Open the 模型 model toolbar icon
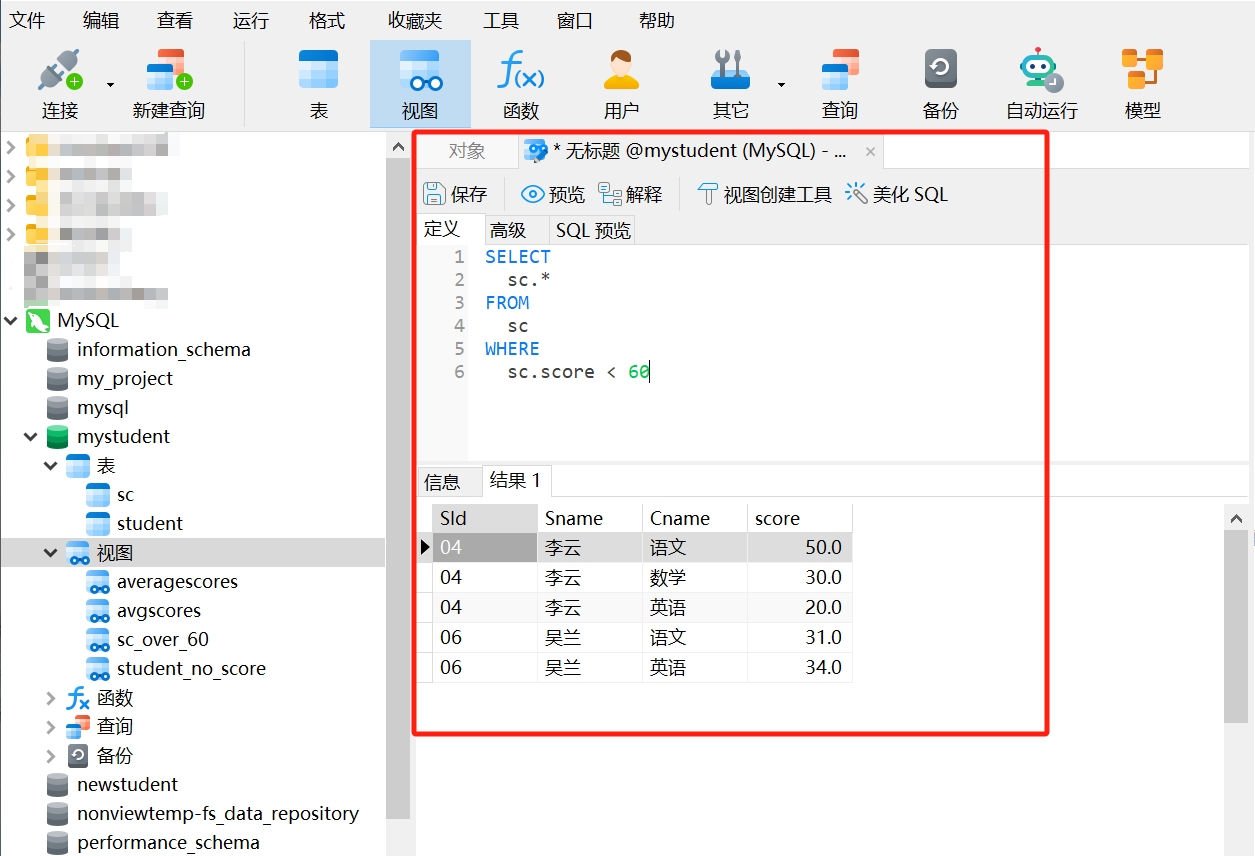 point(1142,72)
